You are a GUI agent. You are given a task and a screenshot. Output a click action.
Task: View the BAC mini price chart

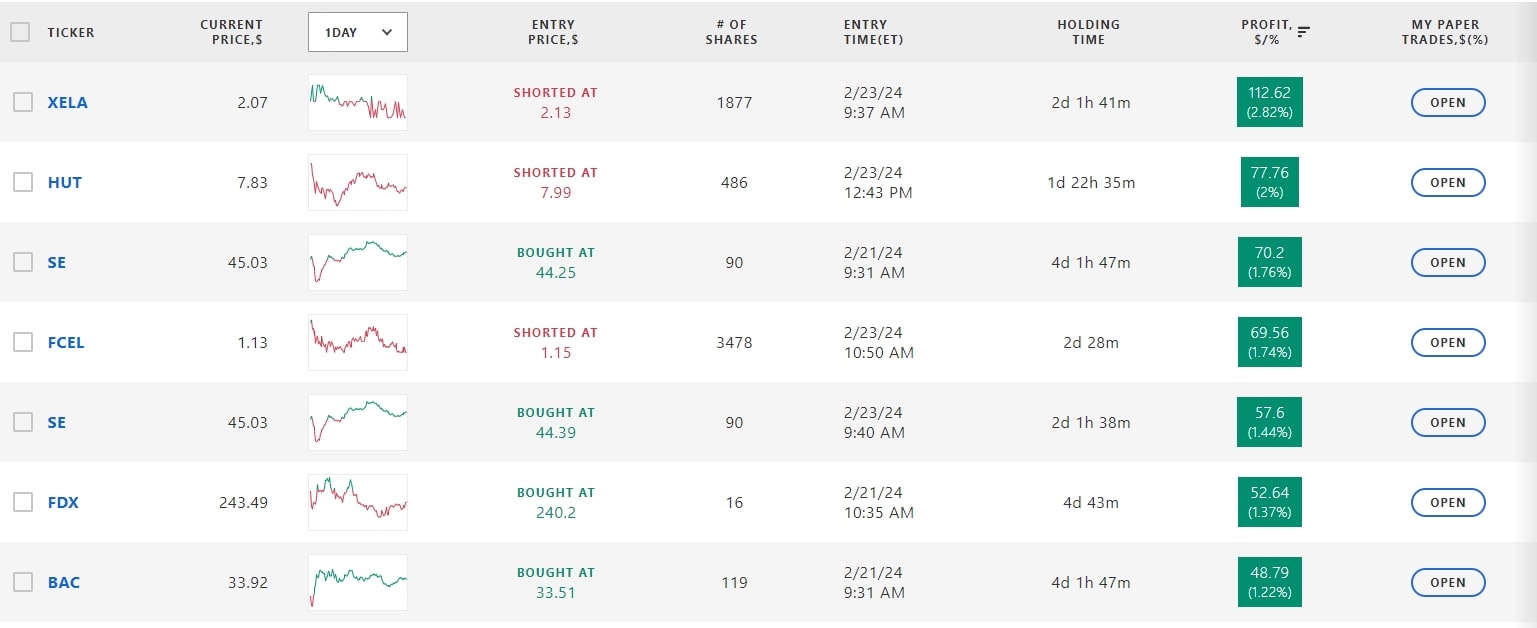358,582
